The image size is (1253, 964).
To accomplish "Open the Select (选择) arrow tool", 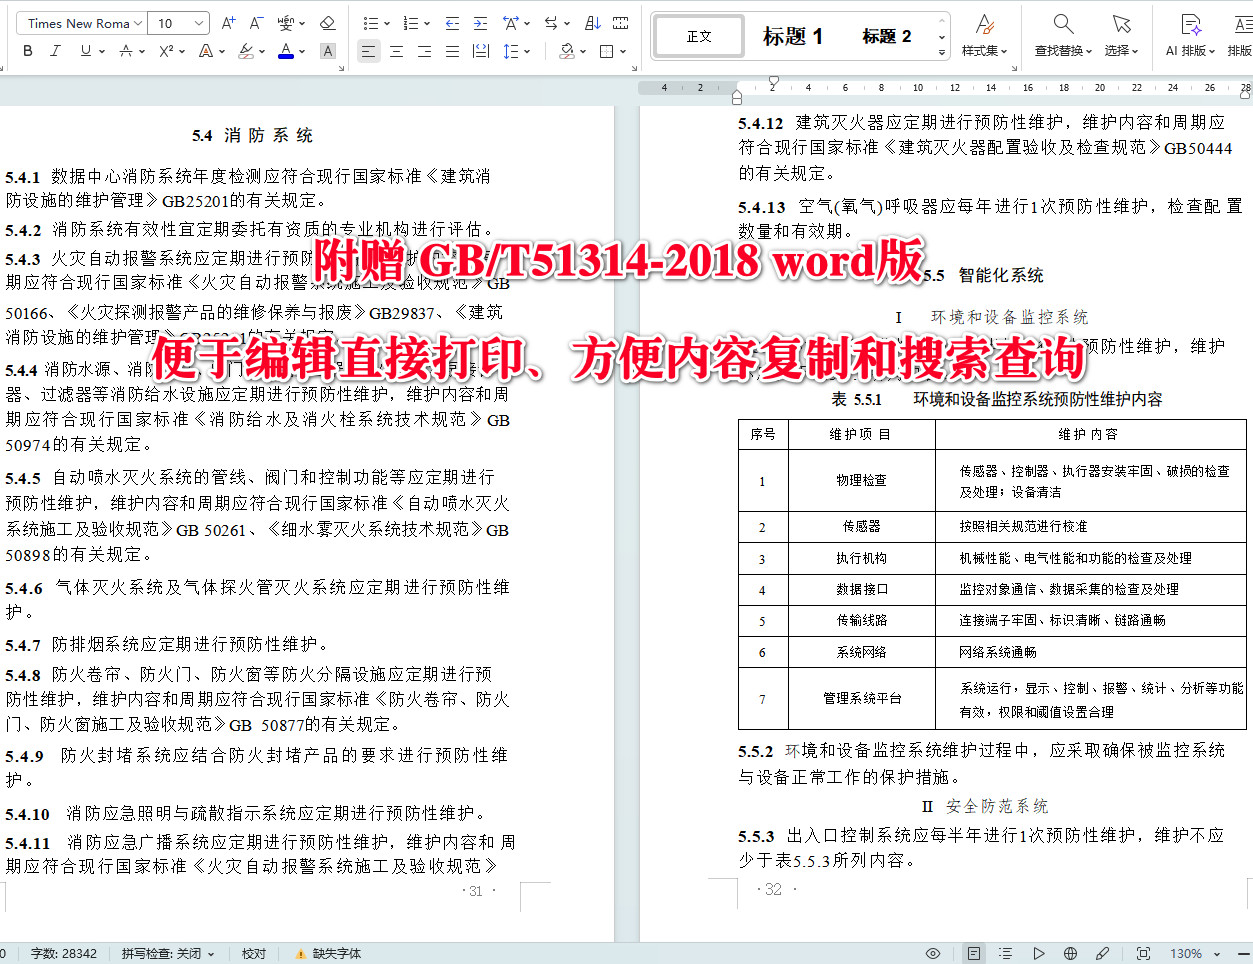I will click(x=1121, y=35).
